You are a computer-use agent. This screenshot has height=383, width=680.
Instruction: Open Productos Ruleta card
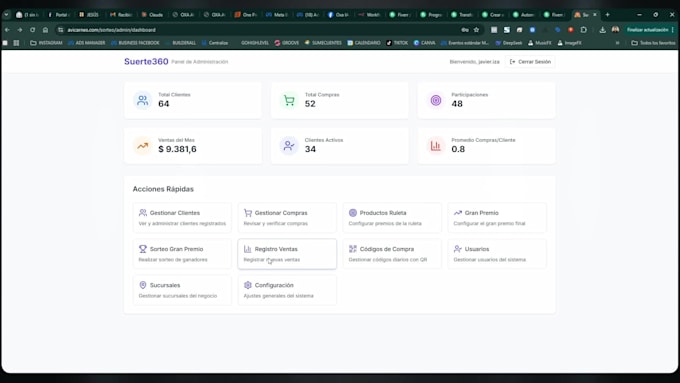tap(392, 218)
